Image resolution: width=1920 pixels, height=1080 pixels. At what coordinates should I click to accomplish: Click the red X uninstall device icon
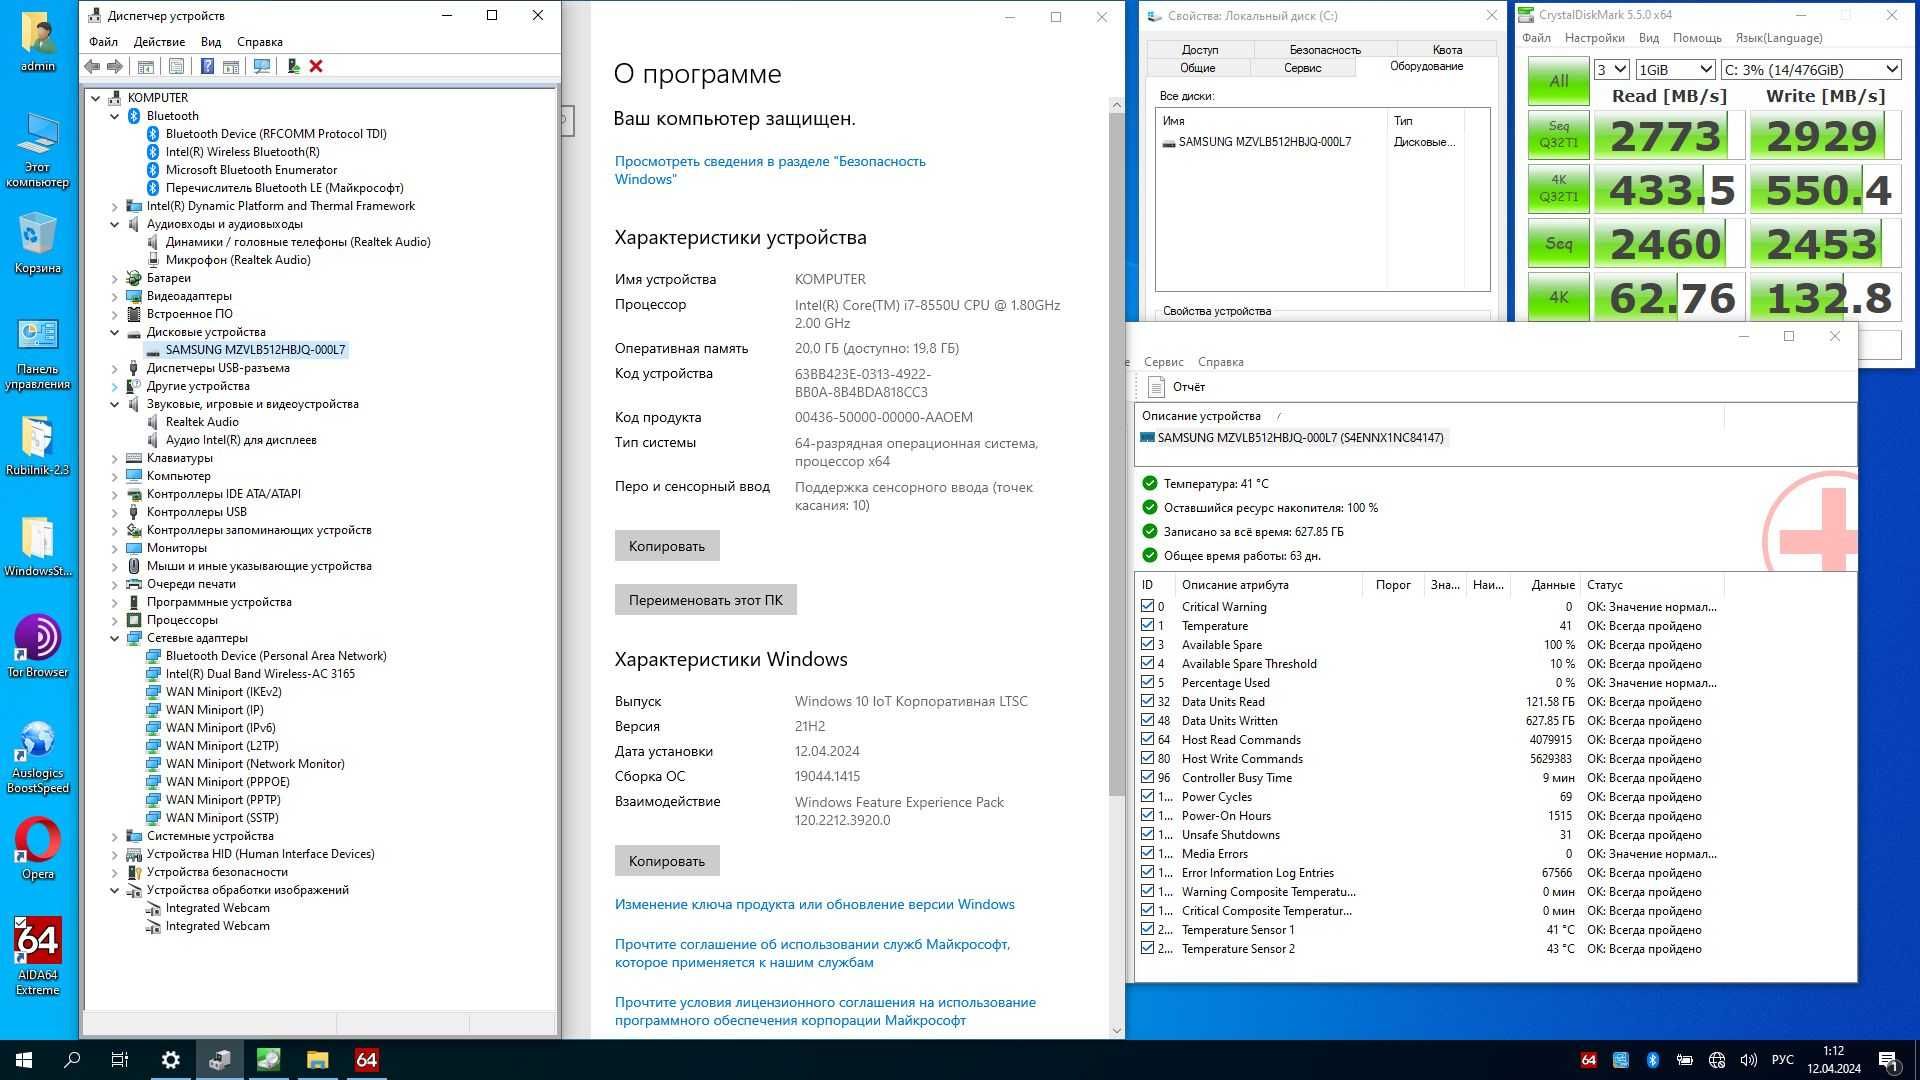(x=316, y=66)
